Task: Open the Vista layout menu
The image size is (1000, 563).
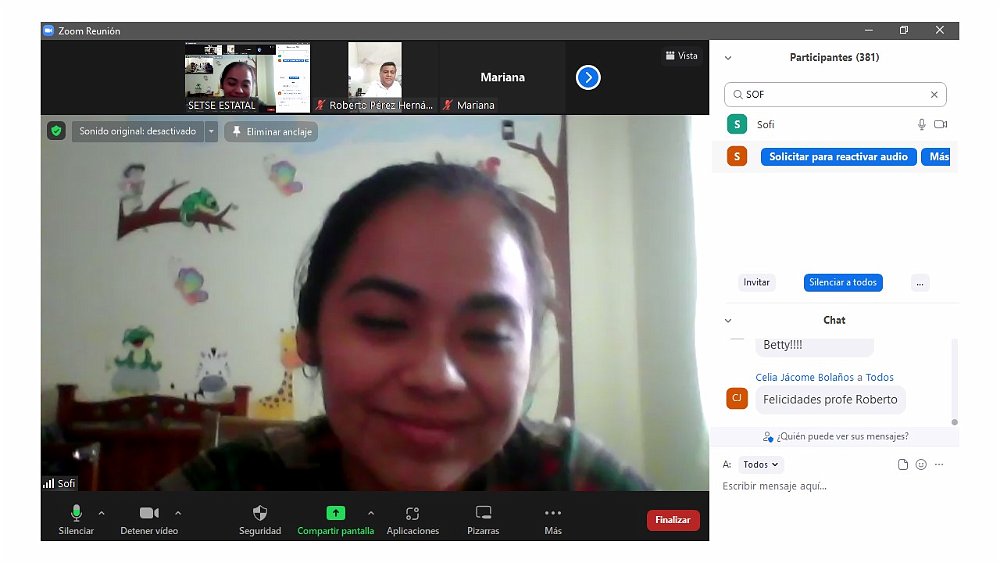Action: click(682, 56)
